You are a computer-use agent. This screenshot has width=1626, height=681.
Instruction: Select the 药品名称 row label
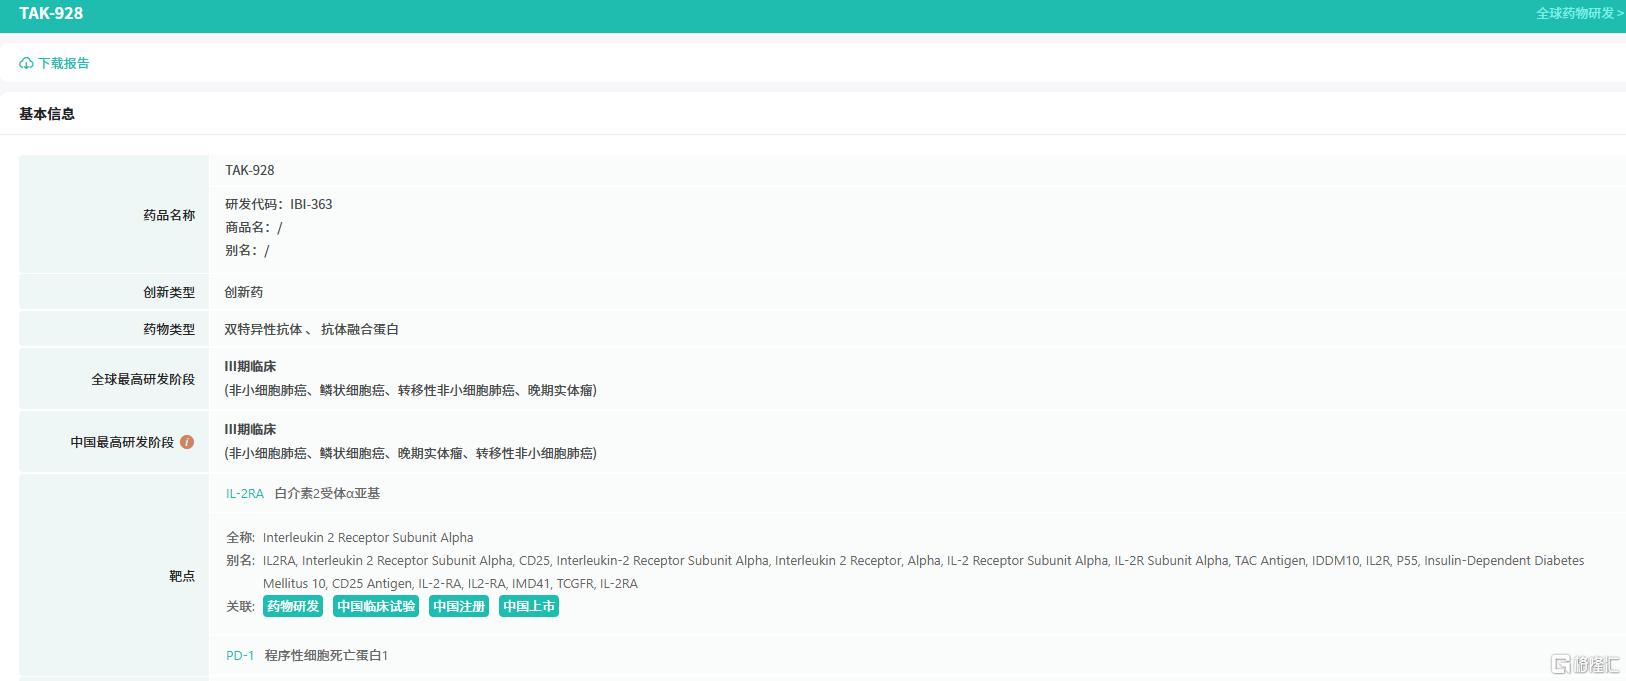[169, 215]
